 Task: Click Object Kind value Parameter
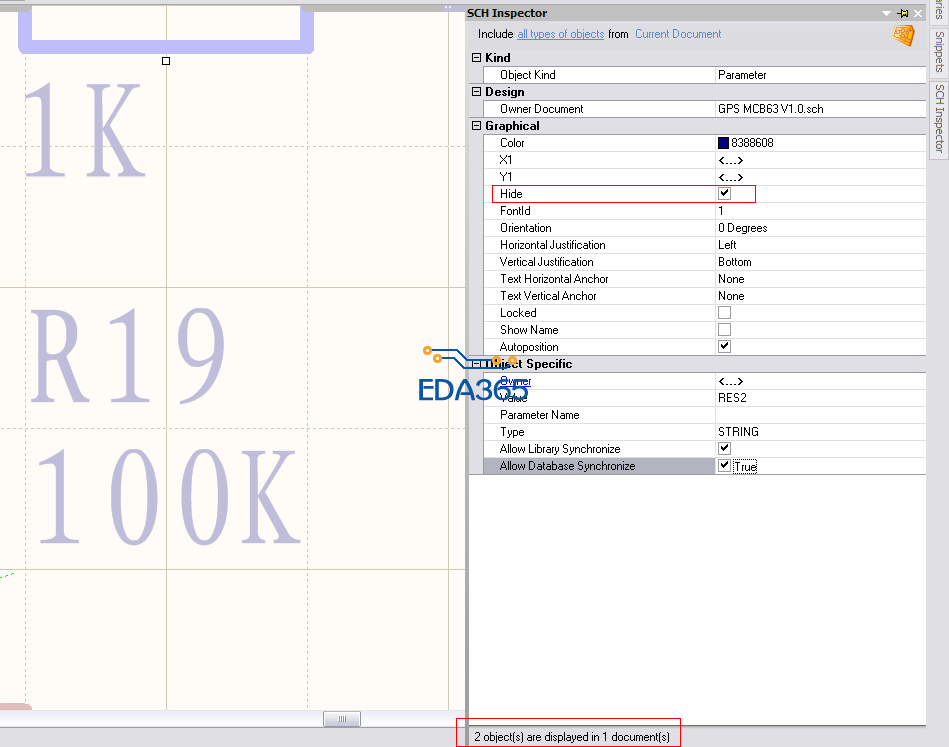[820, 74]
